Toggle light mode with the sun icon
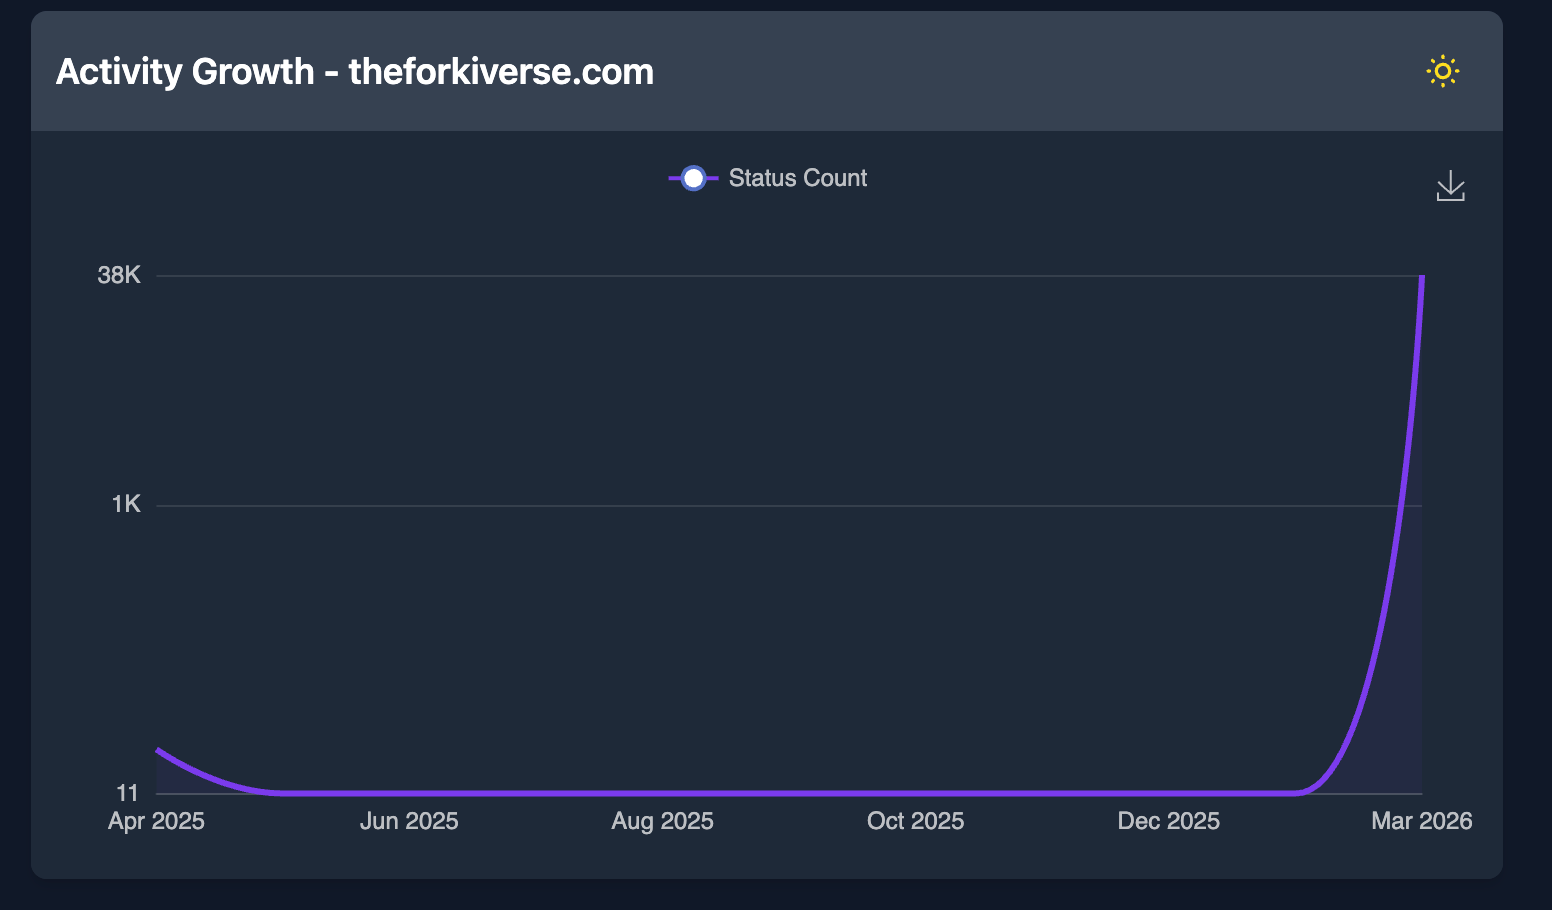Screen dimensions: 1552x910 point(1443,71)
